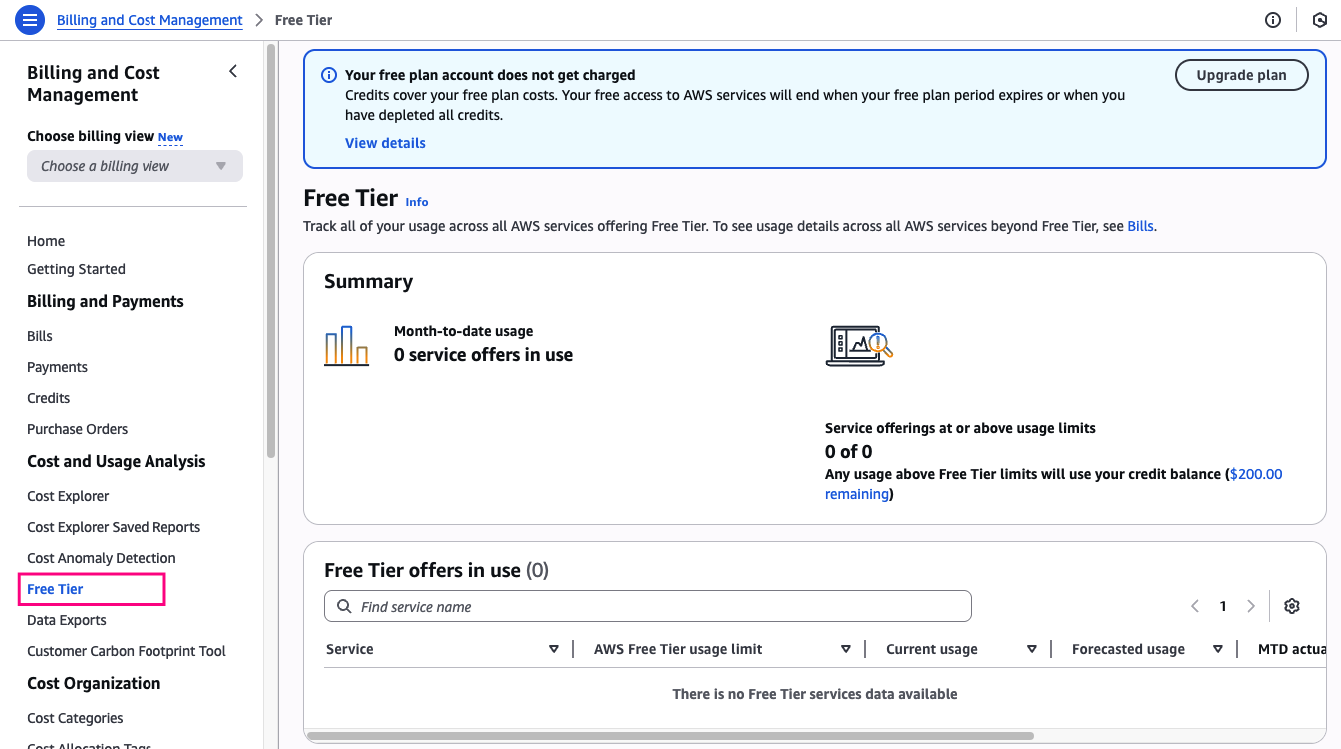Click the cost analysis monitor icon
1341x749 pixels.
coord(859,346)
